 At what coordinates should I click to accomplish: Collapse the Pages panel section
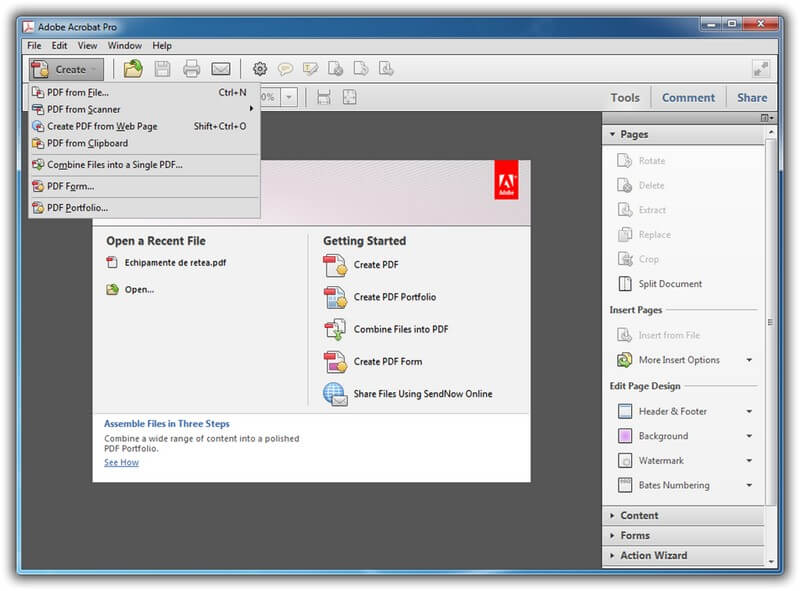click(612, 134)
